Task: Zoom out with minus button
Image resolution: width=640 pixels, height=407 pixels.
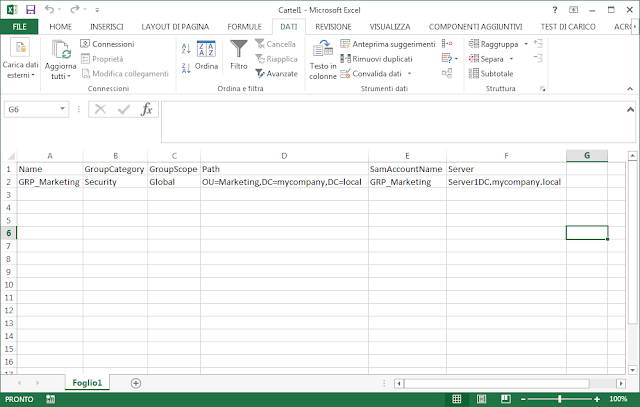Action: pyautogui.click(x=524, y=399)
